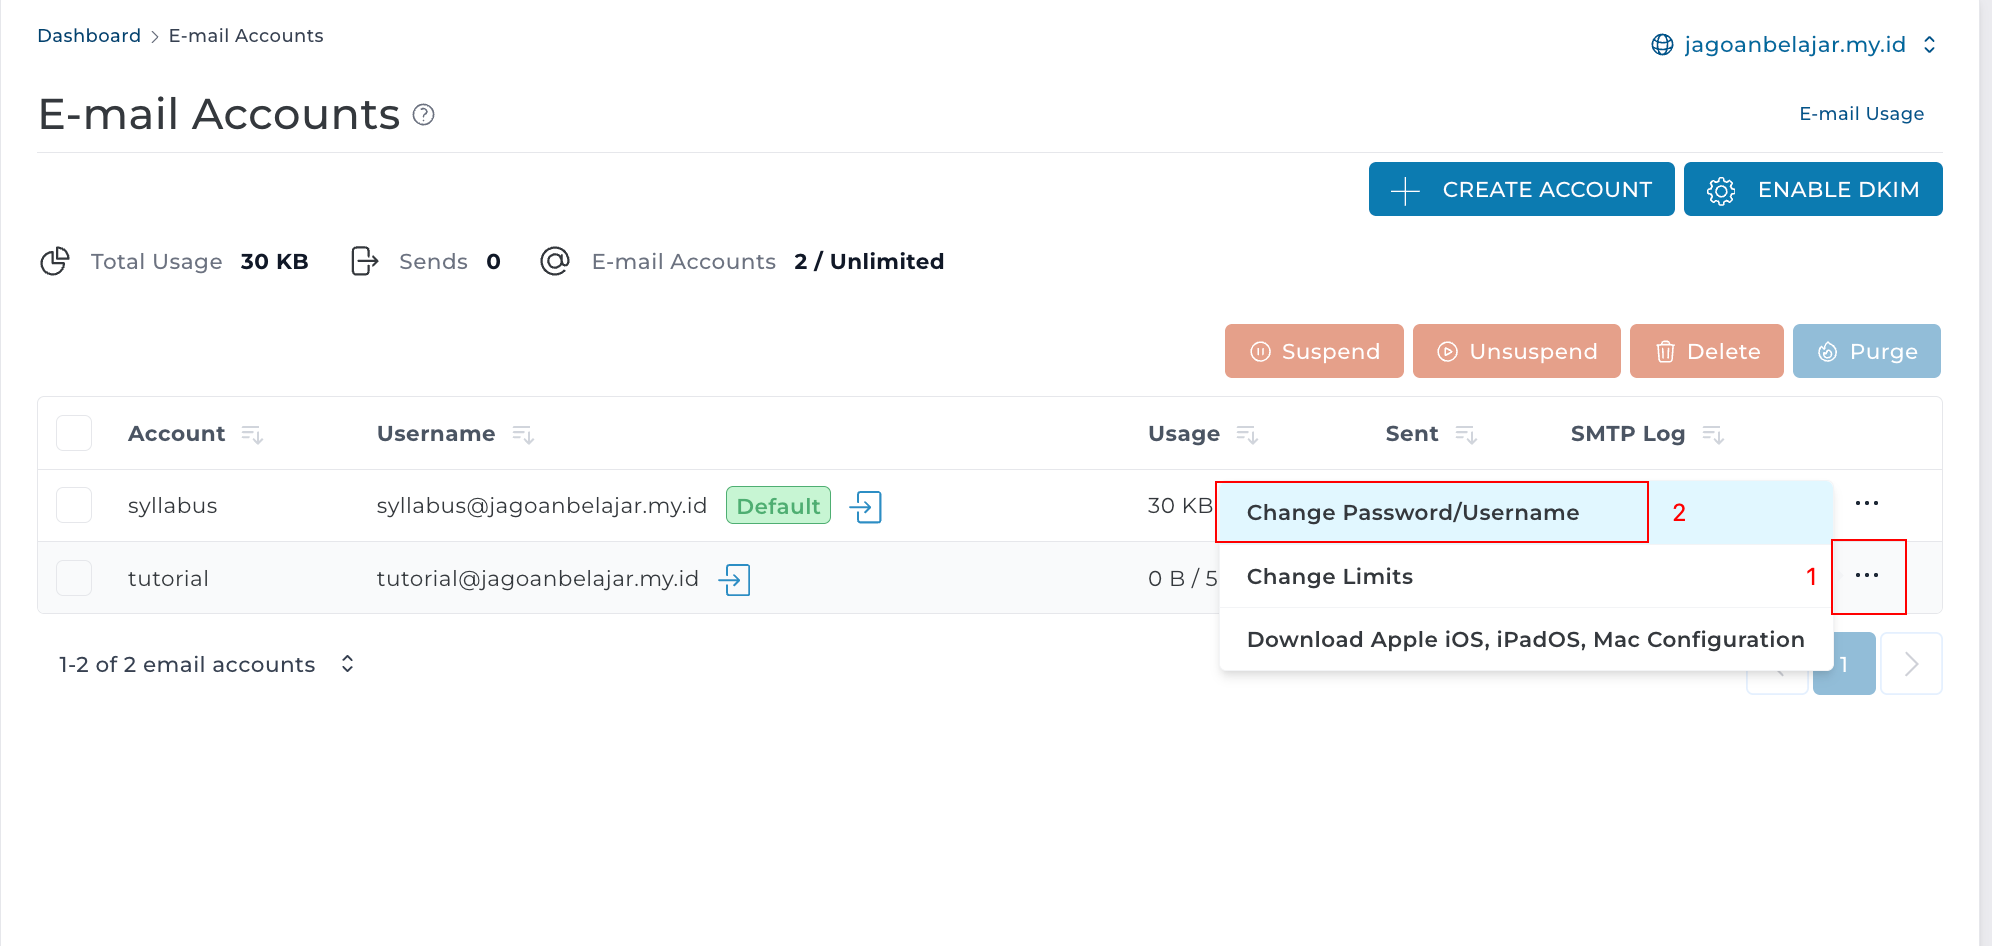This screenshot has height=946, width=1992.
Task: Open three-dot menu for tutorial row
Action: [x=1867, y=575]
